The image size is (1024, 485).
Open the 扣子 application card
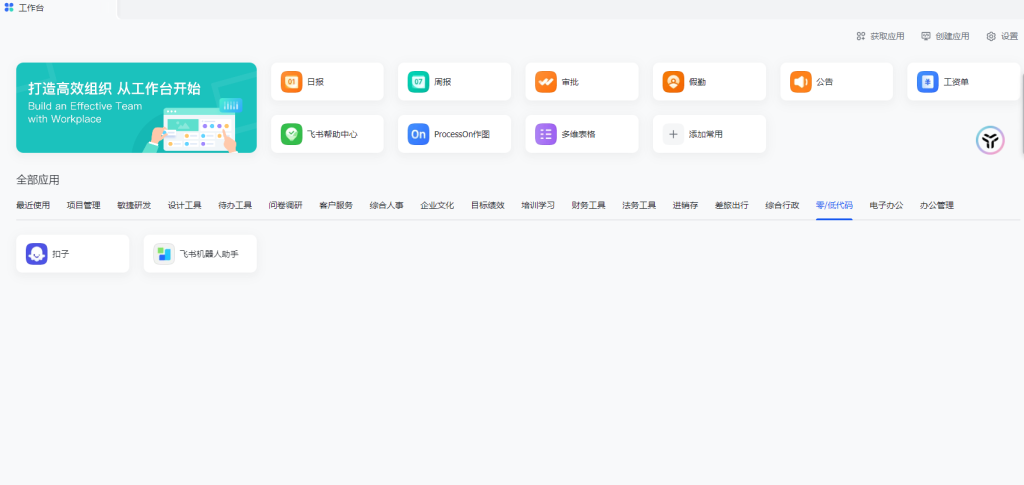pyautogui.click(x=72, y=254)
